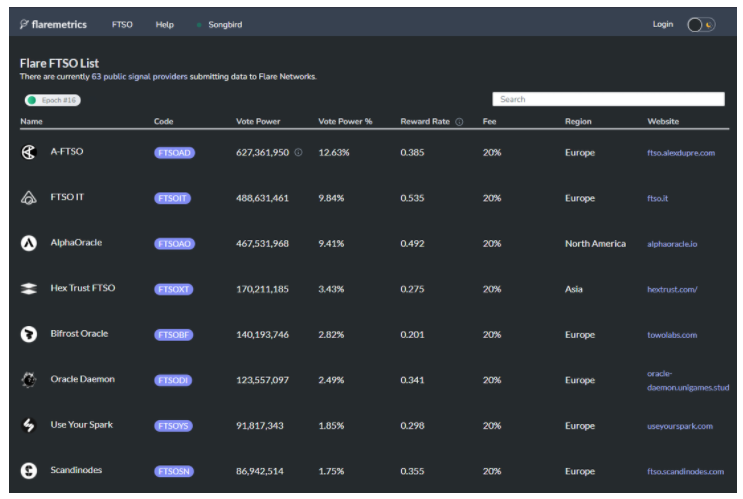The height and width of the screenshot is (499, 743).
Task: Click the Oracle Daemon logo icon
Action: point(29,379)
